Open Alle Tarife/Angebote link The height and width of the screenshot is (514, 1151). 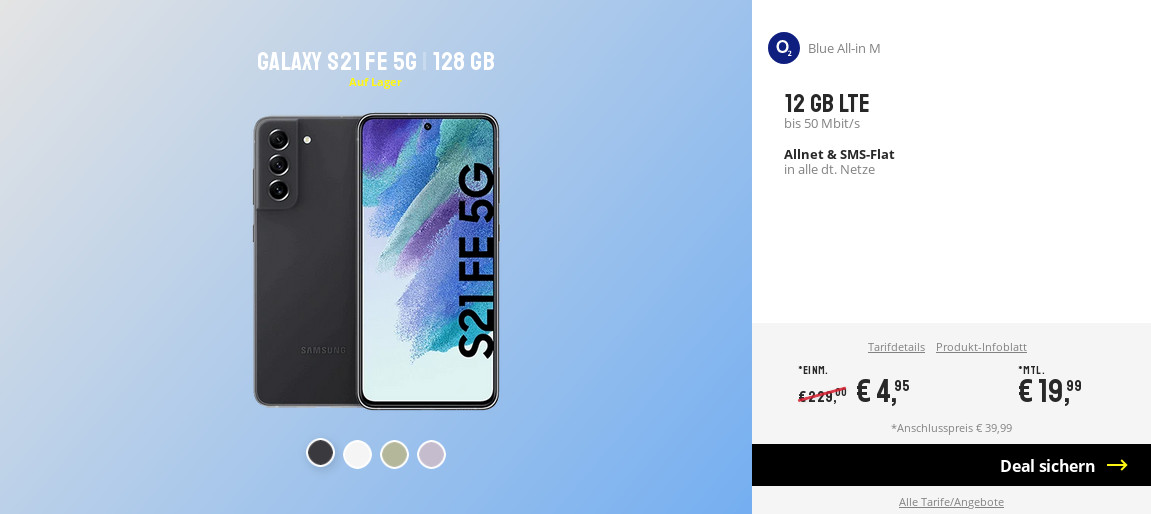[x=951, y=502]
